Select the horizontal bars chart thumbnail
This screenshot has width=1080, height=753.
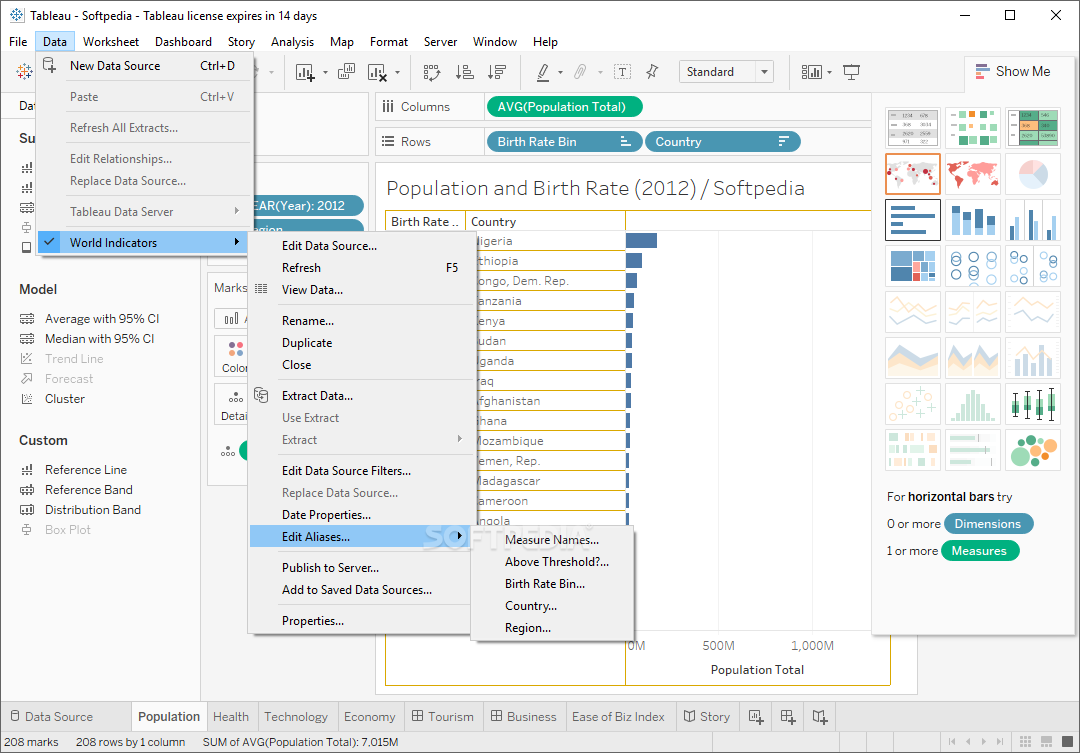tap(913, 220)
